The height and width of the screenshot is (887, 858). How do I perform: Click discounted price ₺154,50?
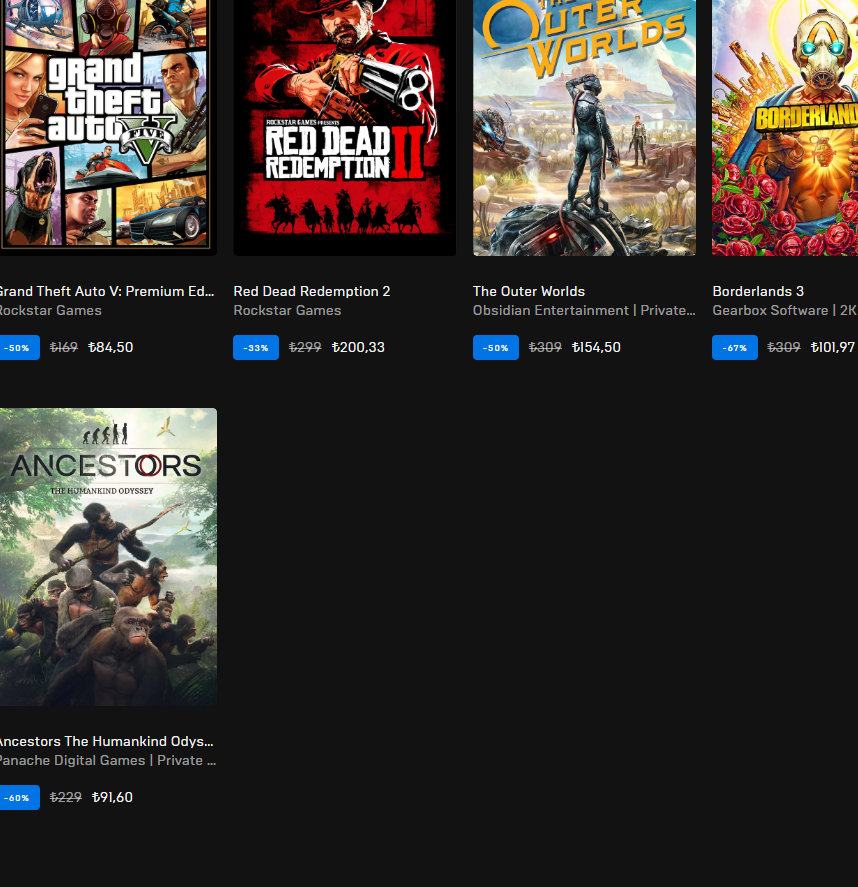click(x=596, y=347)
